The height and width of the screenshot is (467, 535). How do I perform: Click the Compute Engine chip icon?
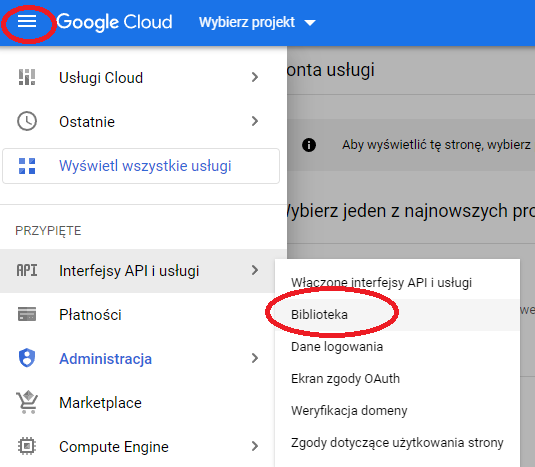tap(27, 446)
